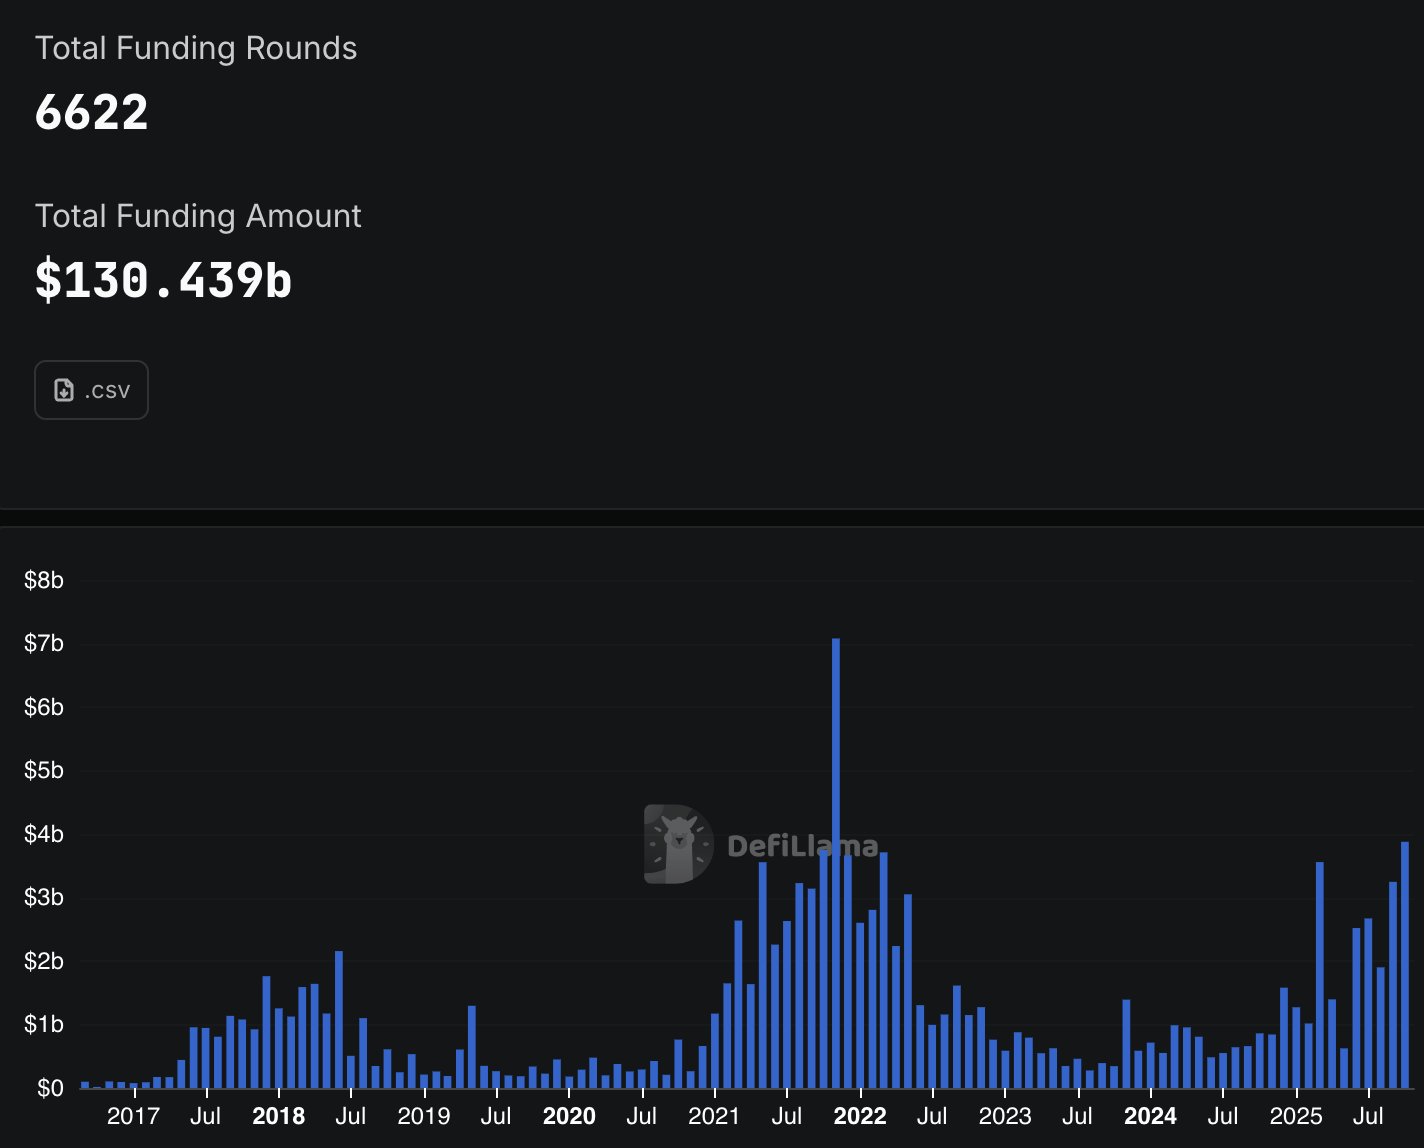Click the '$0' y-axis label
1424x1148 pixels.
pos(50,1088)
